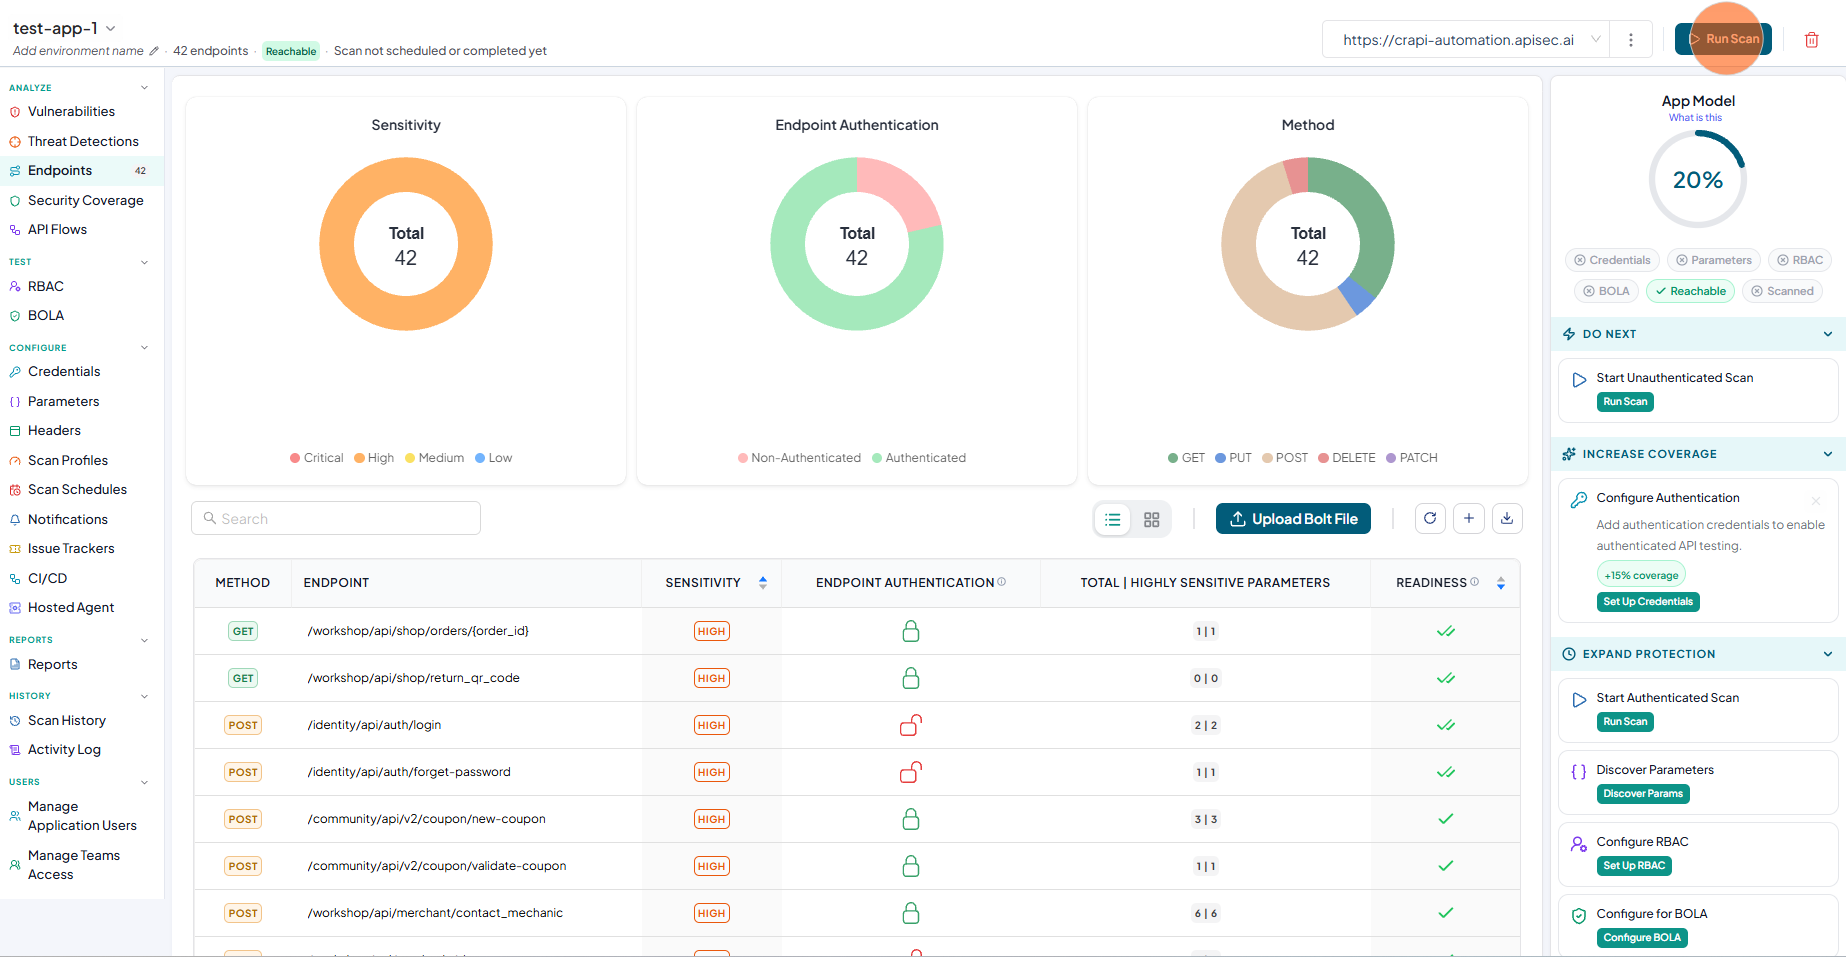Click the Start Authenticated Scan play icon
Viewport: 1846px width, 957px height.
click(1579, 700)
